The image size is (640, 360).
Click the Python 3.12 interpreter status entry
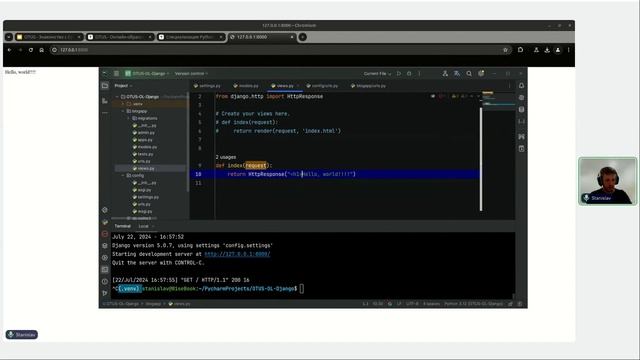[473, 304]
